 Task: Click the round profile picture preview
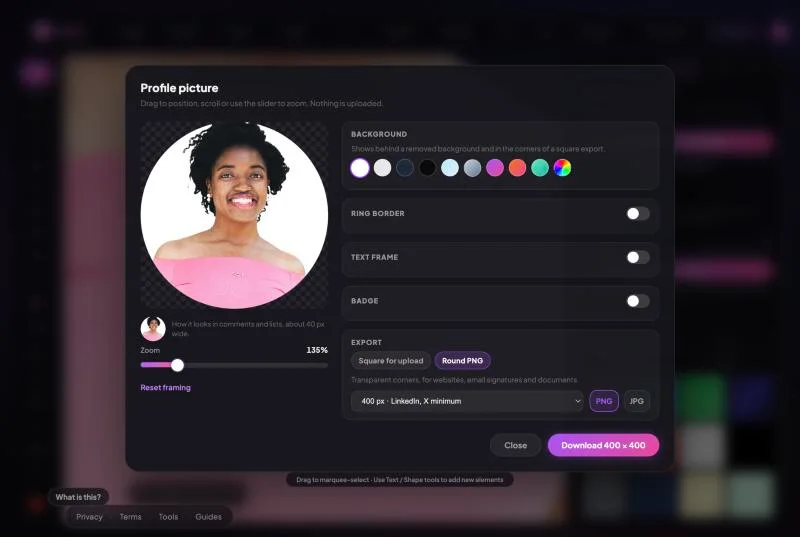(234, 215)
